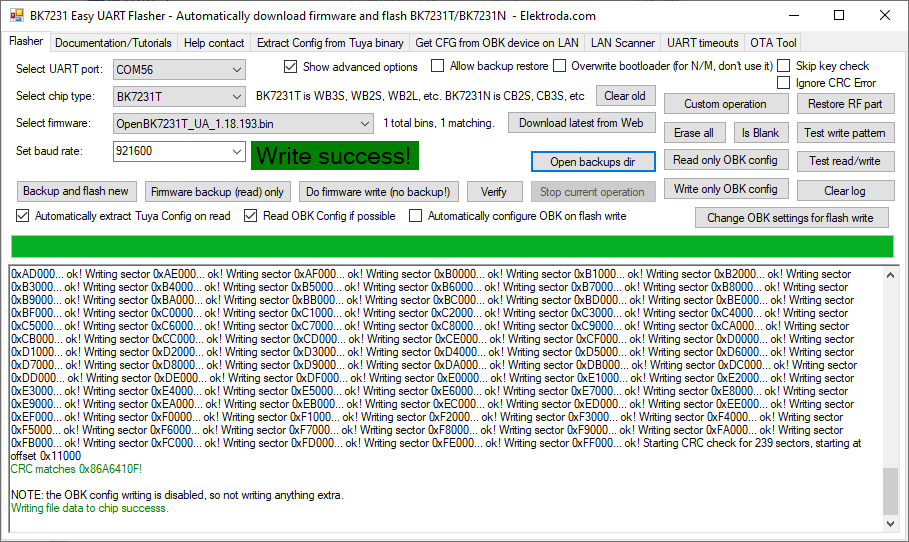This screenshot has width=909, height=542.
Task: Click the Clear old button
Action: (624, 96)
